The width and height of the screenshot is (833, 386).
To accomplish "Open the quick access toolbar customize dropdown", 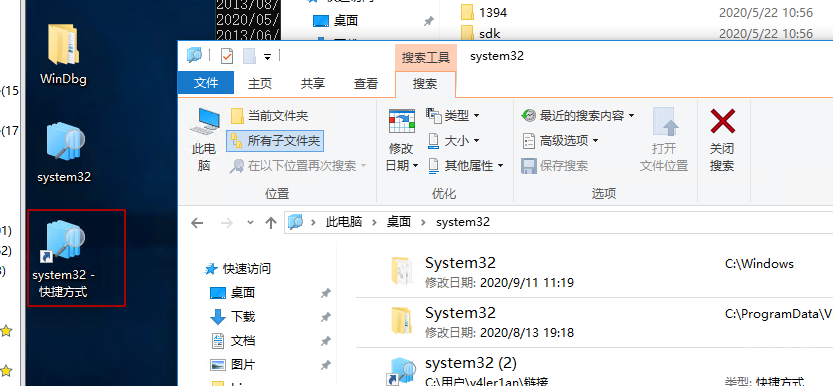I will click(x=268, y=56).
